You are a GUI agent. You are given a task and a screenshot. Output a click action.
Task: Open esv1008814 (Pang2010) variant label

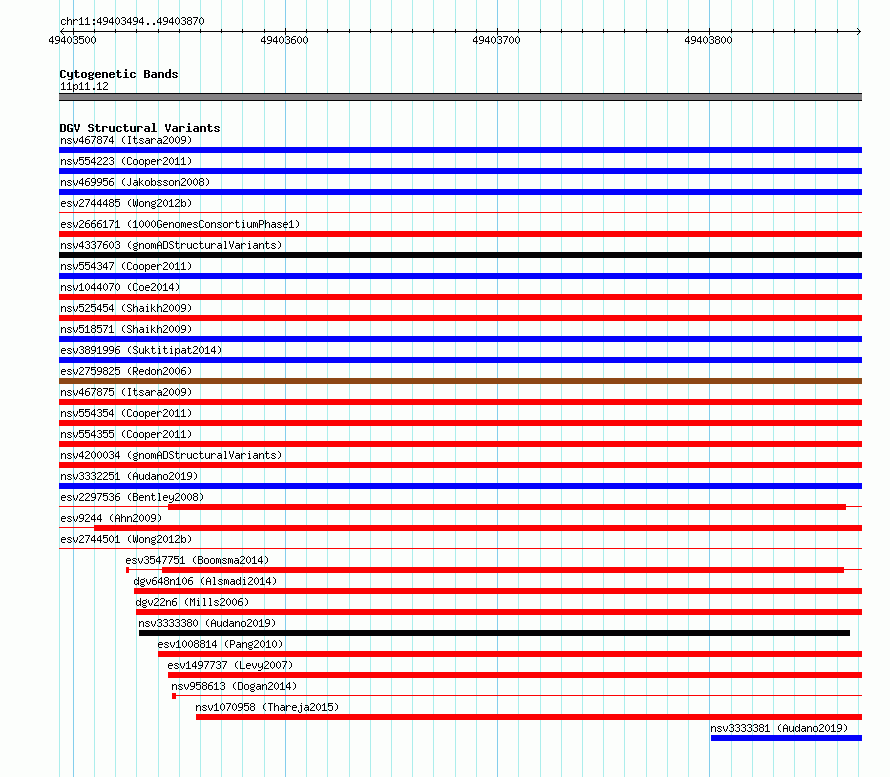220,644
